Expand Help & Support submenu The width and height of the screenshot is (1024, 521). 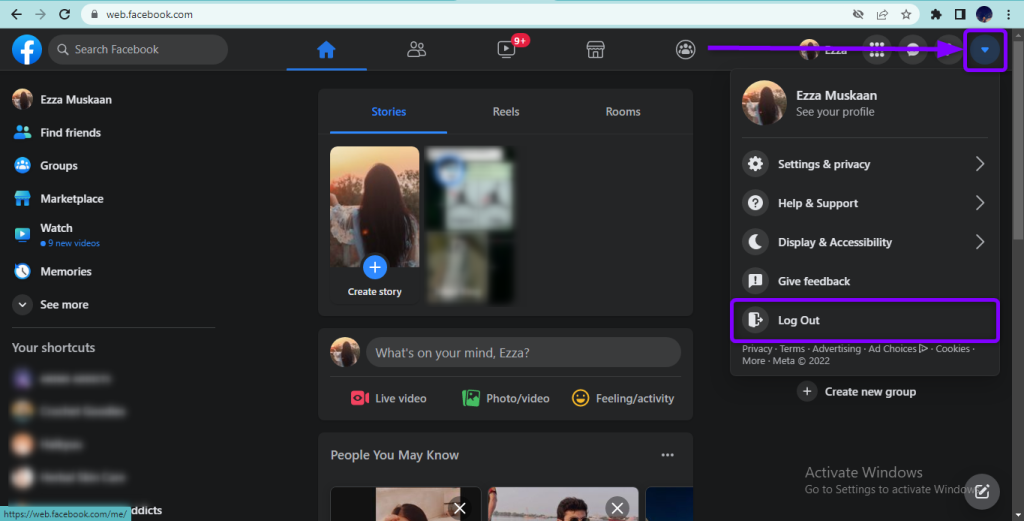click(865, 203)
